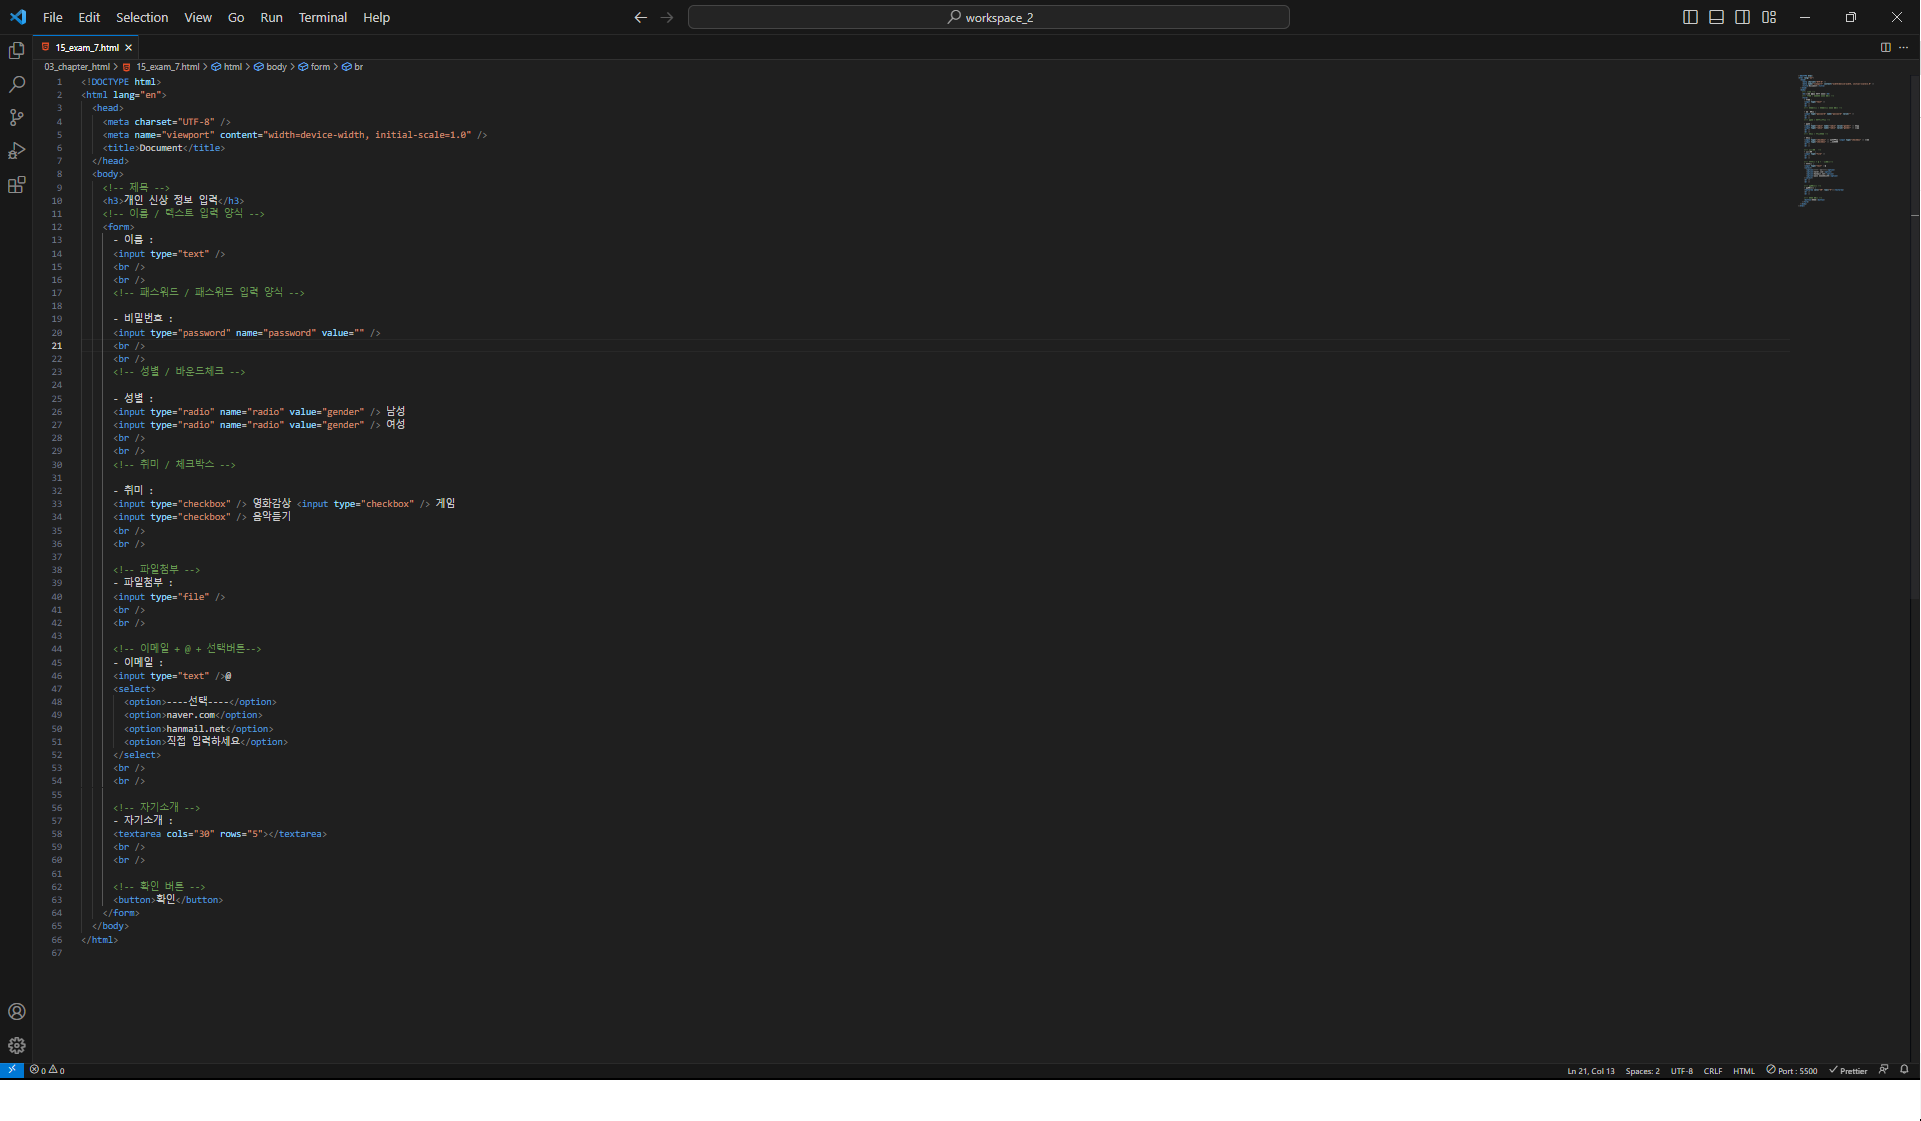Open the editor More Actions ellipsis menu
1921x1121 pixels.
1903,47
